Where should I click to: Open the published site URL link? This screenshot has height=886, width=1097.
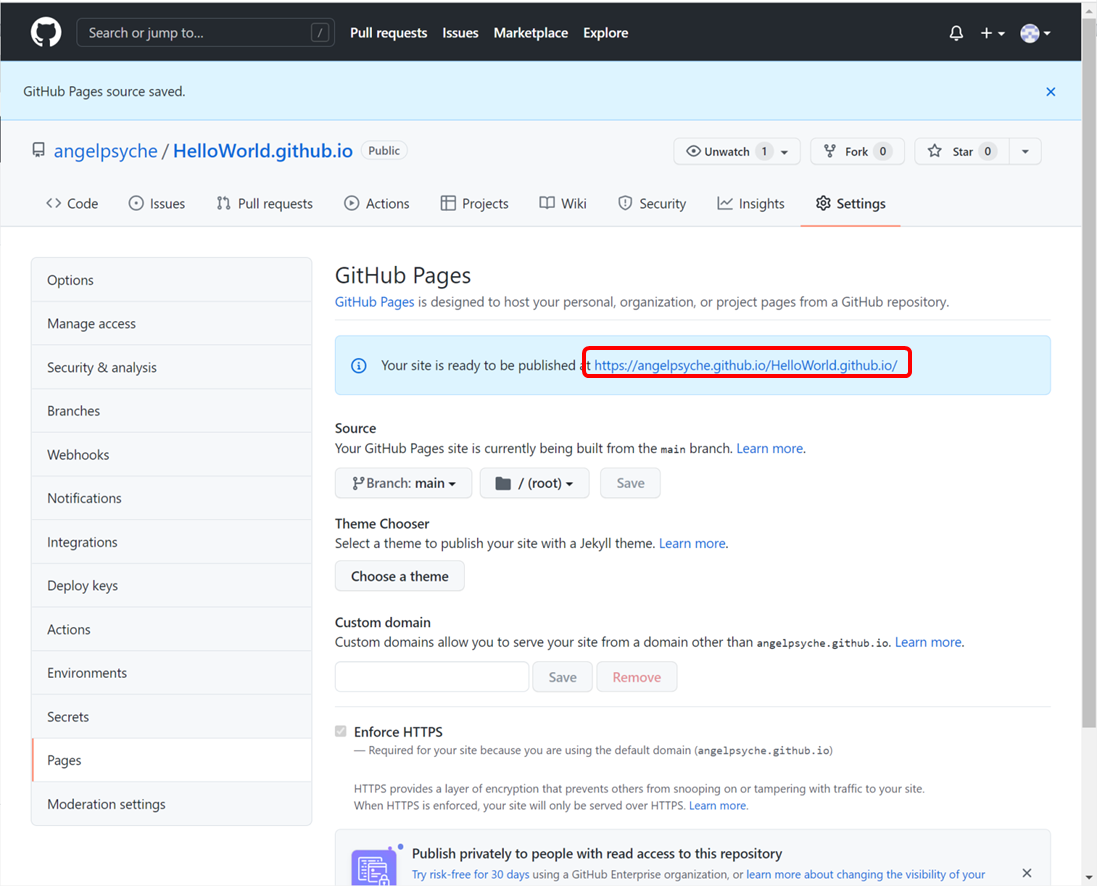tap(746, 365)
